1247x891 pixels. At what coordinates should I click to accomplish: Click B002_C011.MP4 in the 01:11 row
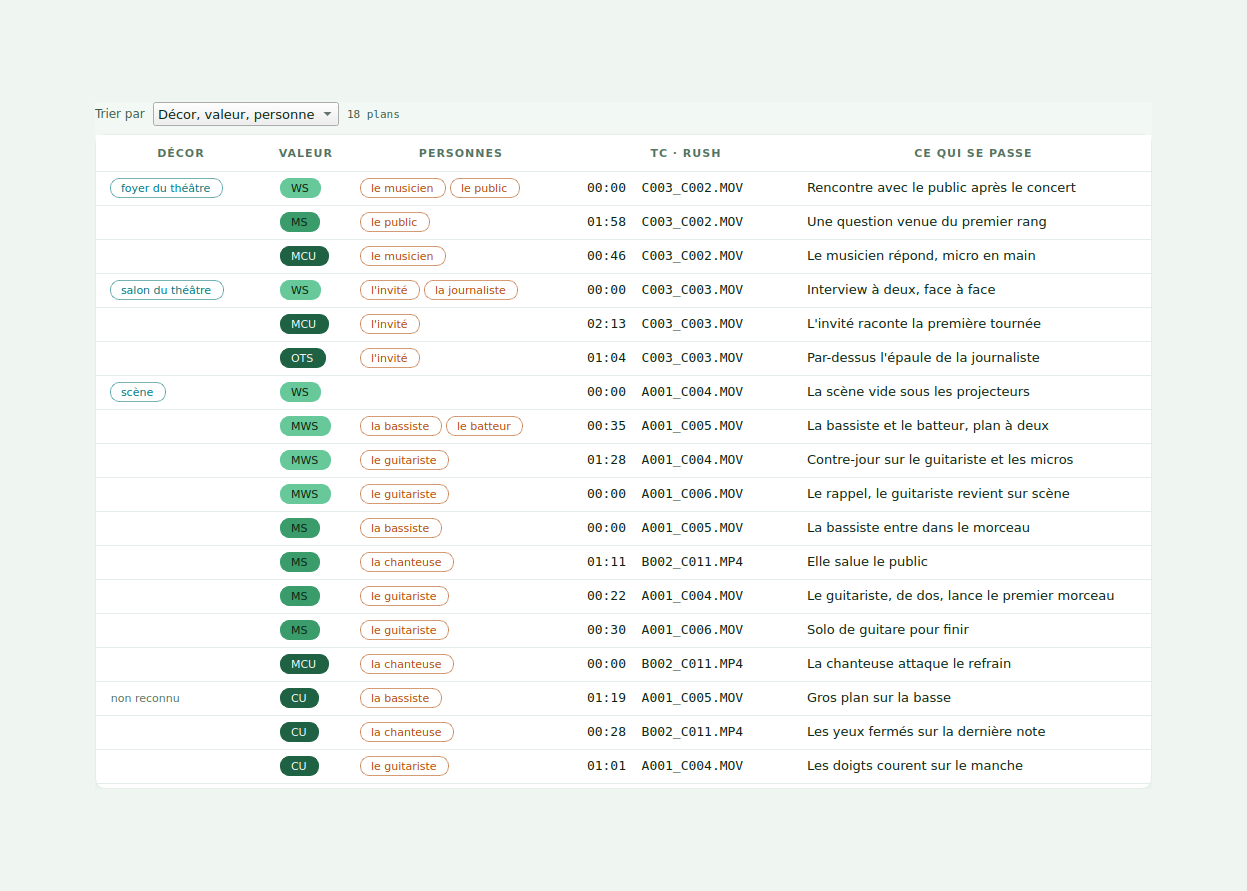tap(692, 562)
